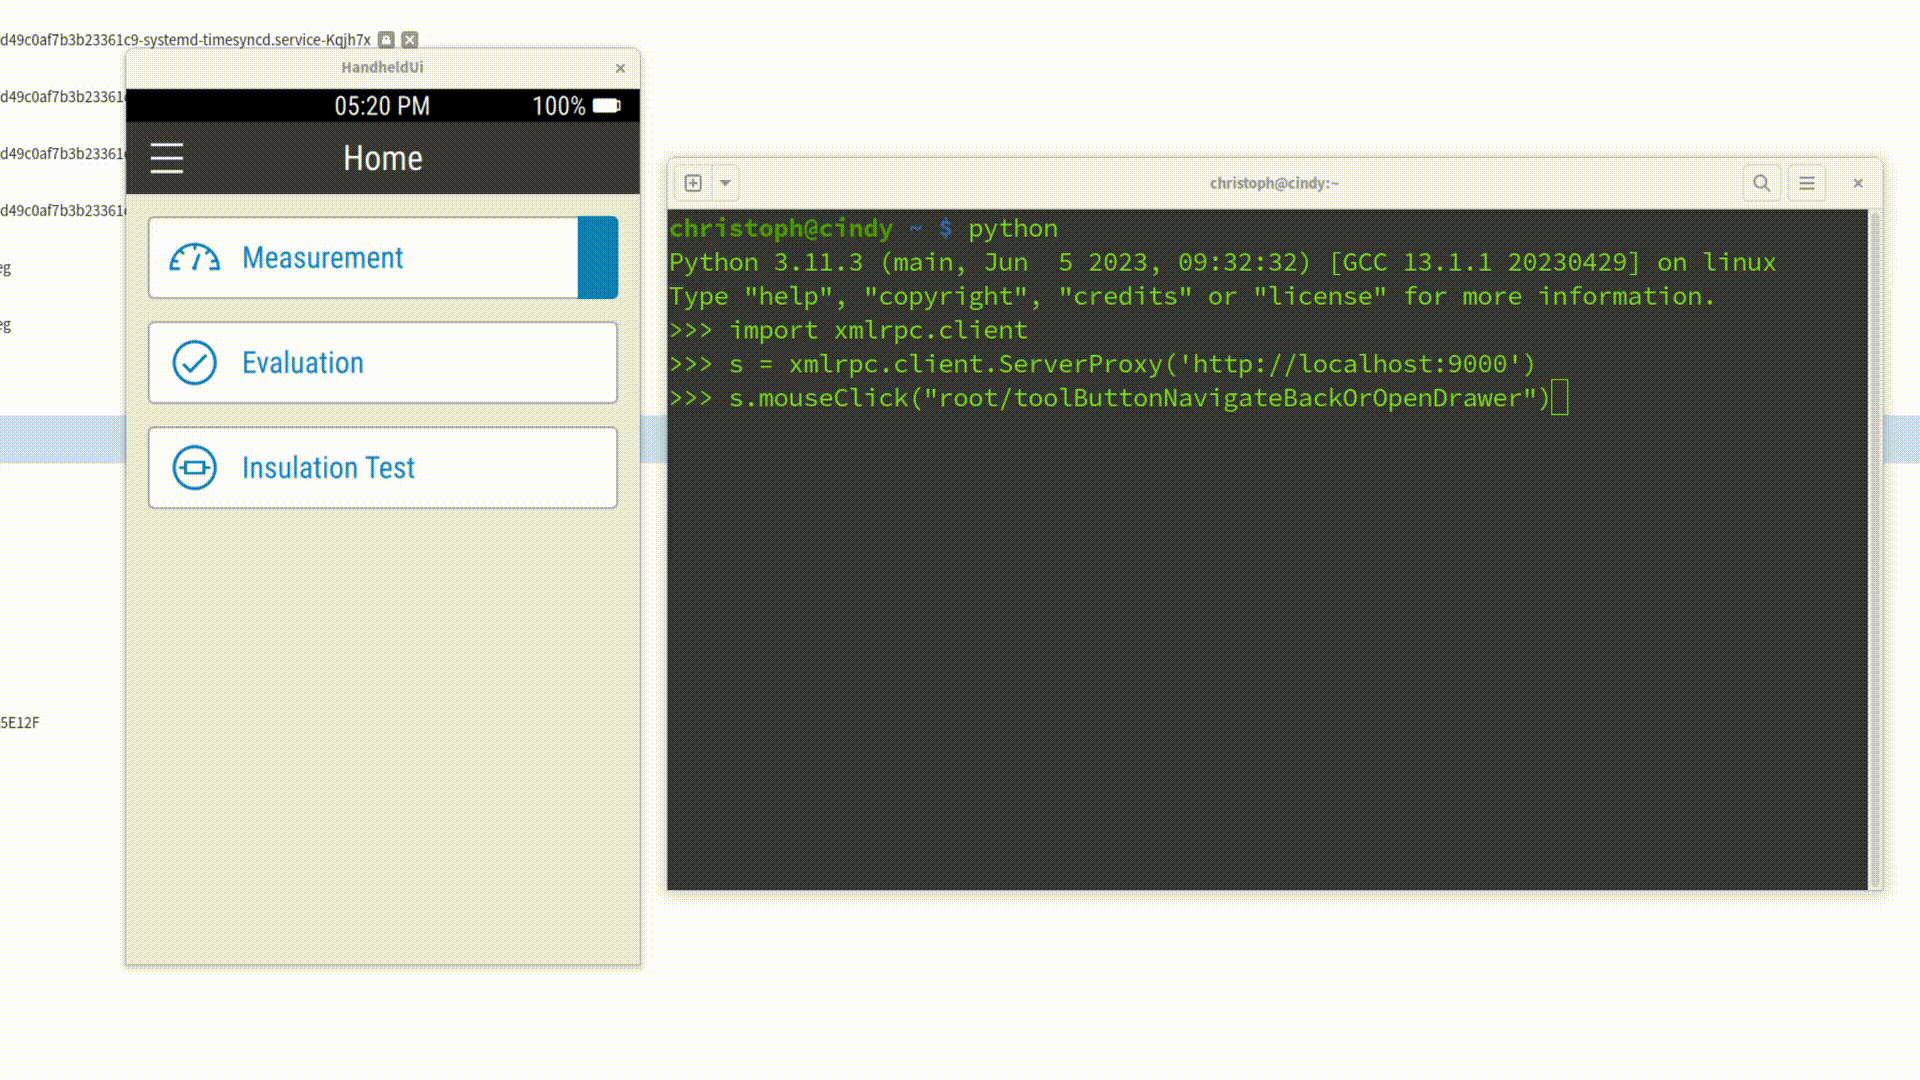The image size is (1920, 1080).
Task: Click the terminal vertical scrollbar
Action: tap(1875, 548)
